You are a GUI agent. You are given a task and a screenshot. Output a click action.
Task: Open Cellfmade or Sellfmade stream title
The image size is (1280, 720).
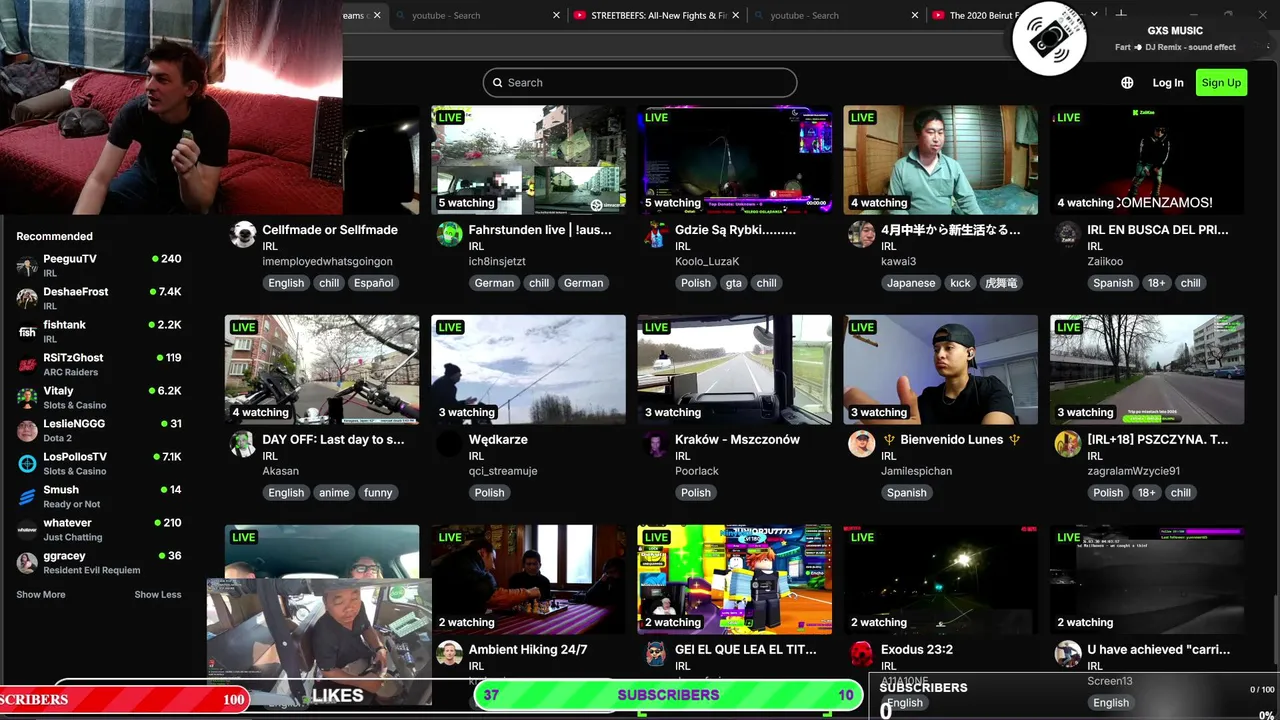tap(330, 230)
